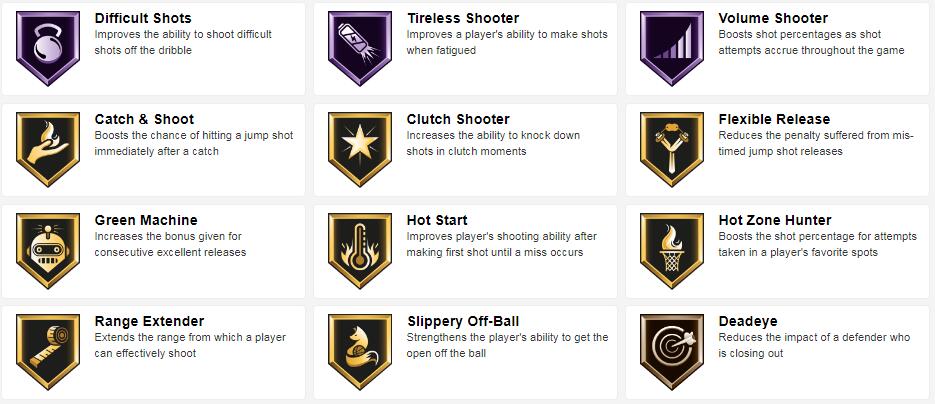Click the Hot Zone Hunter flaming-hoop badge
Image resolution: width=935 pixels, height=404 pixels.
[x=671, y=251]
